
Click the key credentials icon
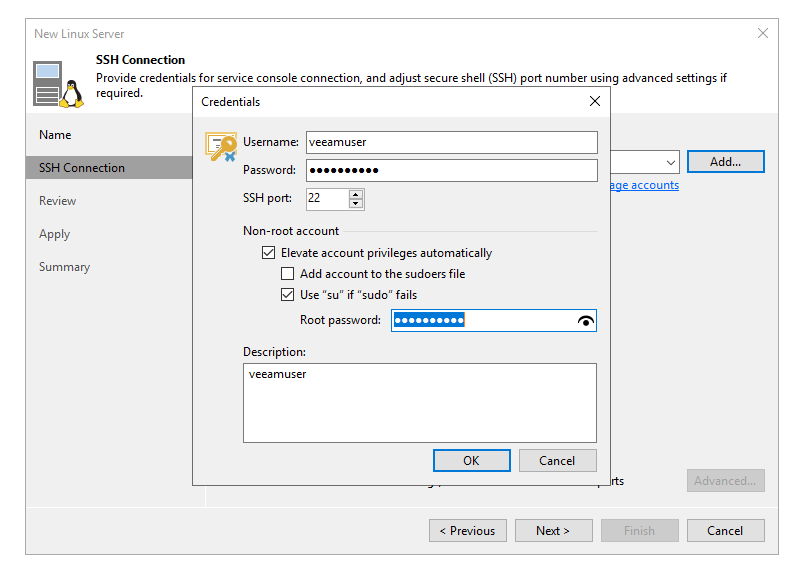[x=221, y=147]
